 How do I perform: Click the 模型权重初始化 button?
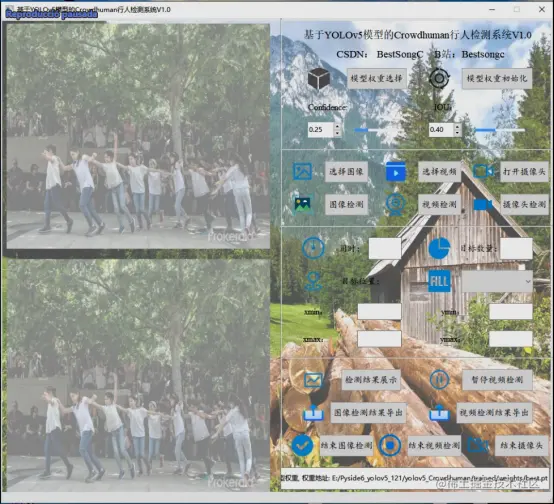(x=497, y=78)
